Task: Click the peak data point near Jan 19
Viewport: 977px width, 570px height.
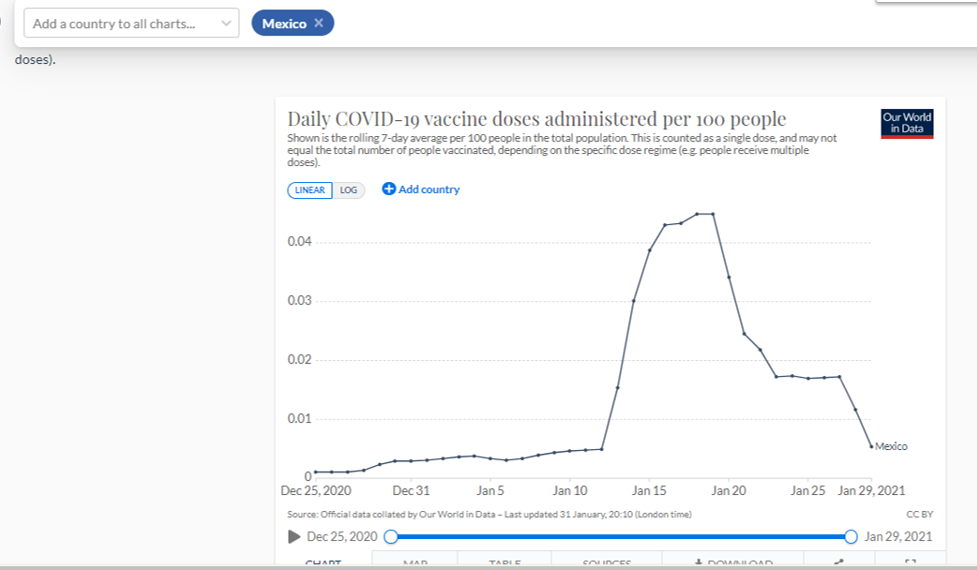Action: pos(712,214)
